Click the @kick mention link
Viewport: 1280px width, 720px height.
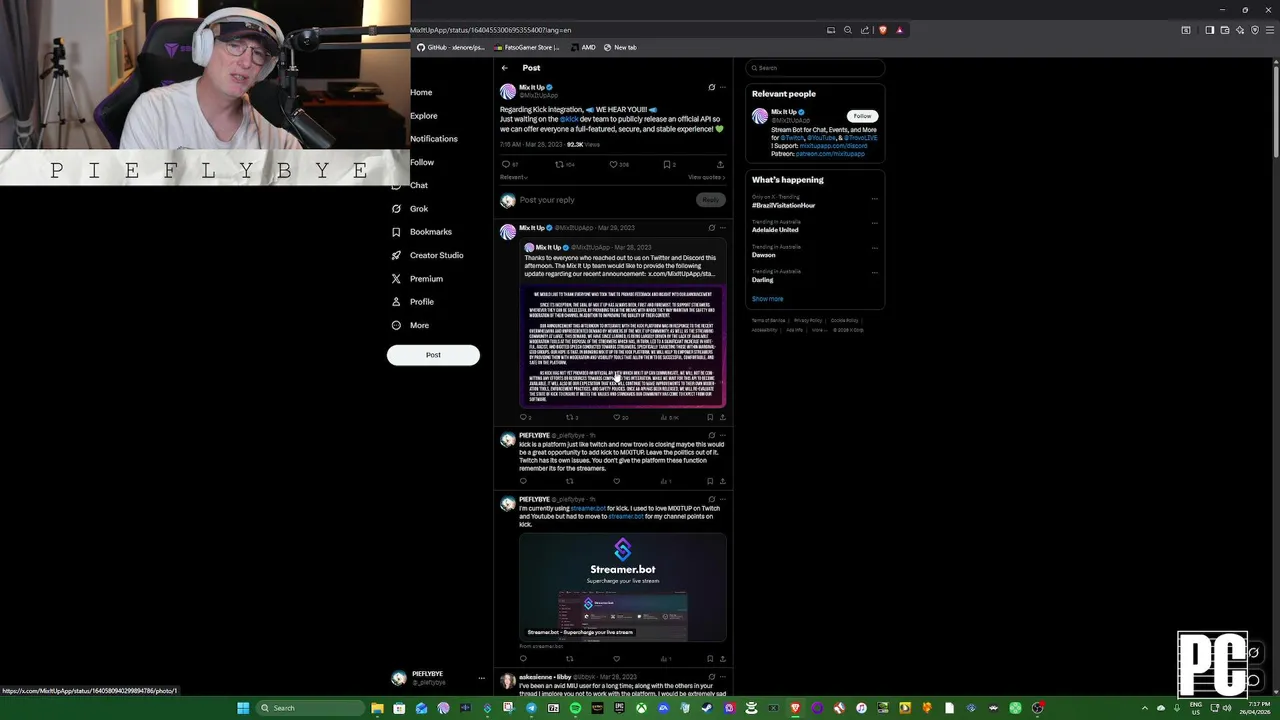[569, 119]
